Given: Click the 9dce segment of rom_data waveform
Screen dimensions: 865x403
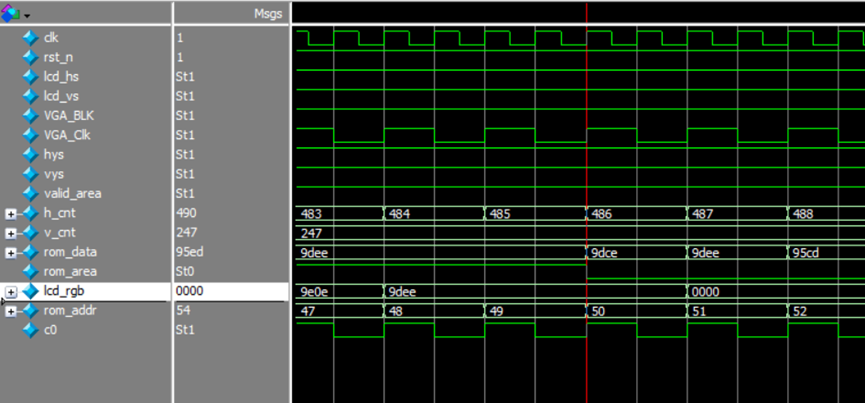Looking at the screenshot, I should pyautogui.click(x=637, y=252).
